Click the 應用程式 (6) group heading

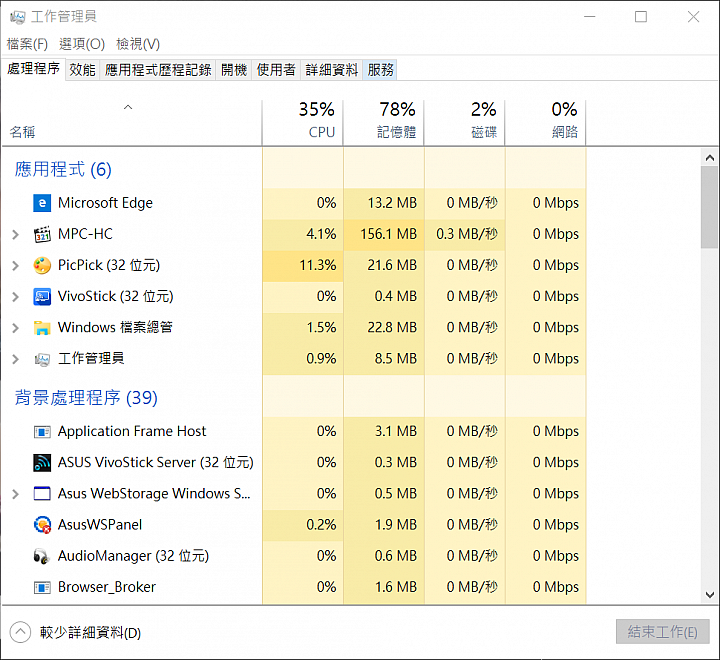(63, 169)
